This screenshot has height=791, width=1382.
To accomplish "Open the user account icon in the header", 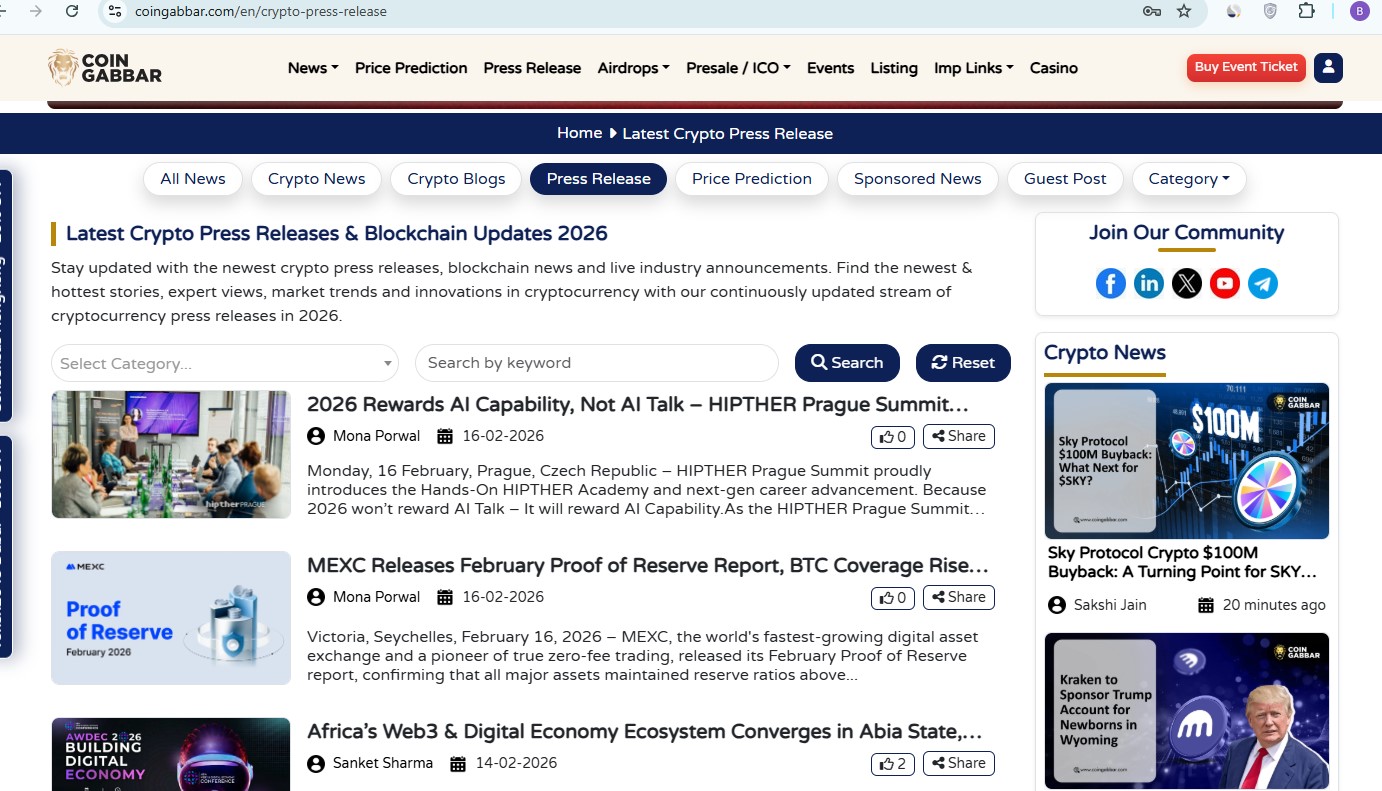I will tap(1328, 67).
